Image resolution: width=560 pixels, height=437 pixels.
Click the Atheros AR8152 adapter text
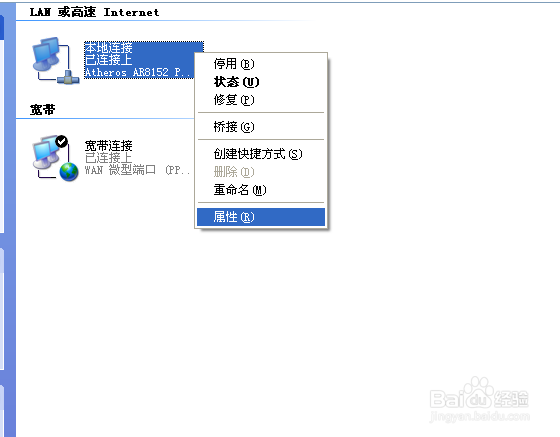pyautogui.click(x=139, y=72)
